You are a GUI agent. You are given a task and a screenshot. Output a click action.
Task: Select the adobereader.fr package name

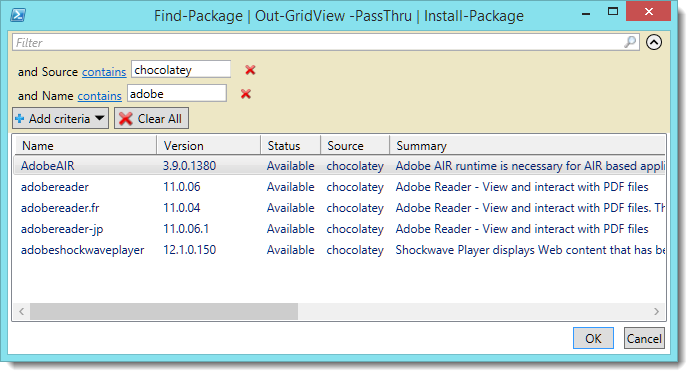tap(60, 208)
